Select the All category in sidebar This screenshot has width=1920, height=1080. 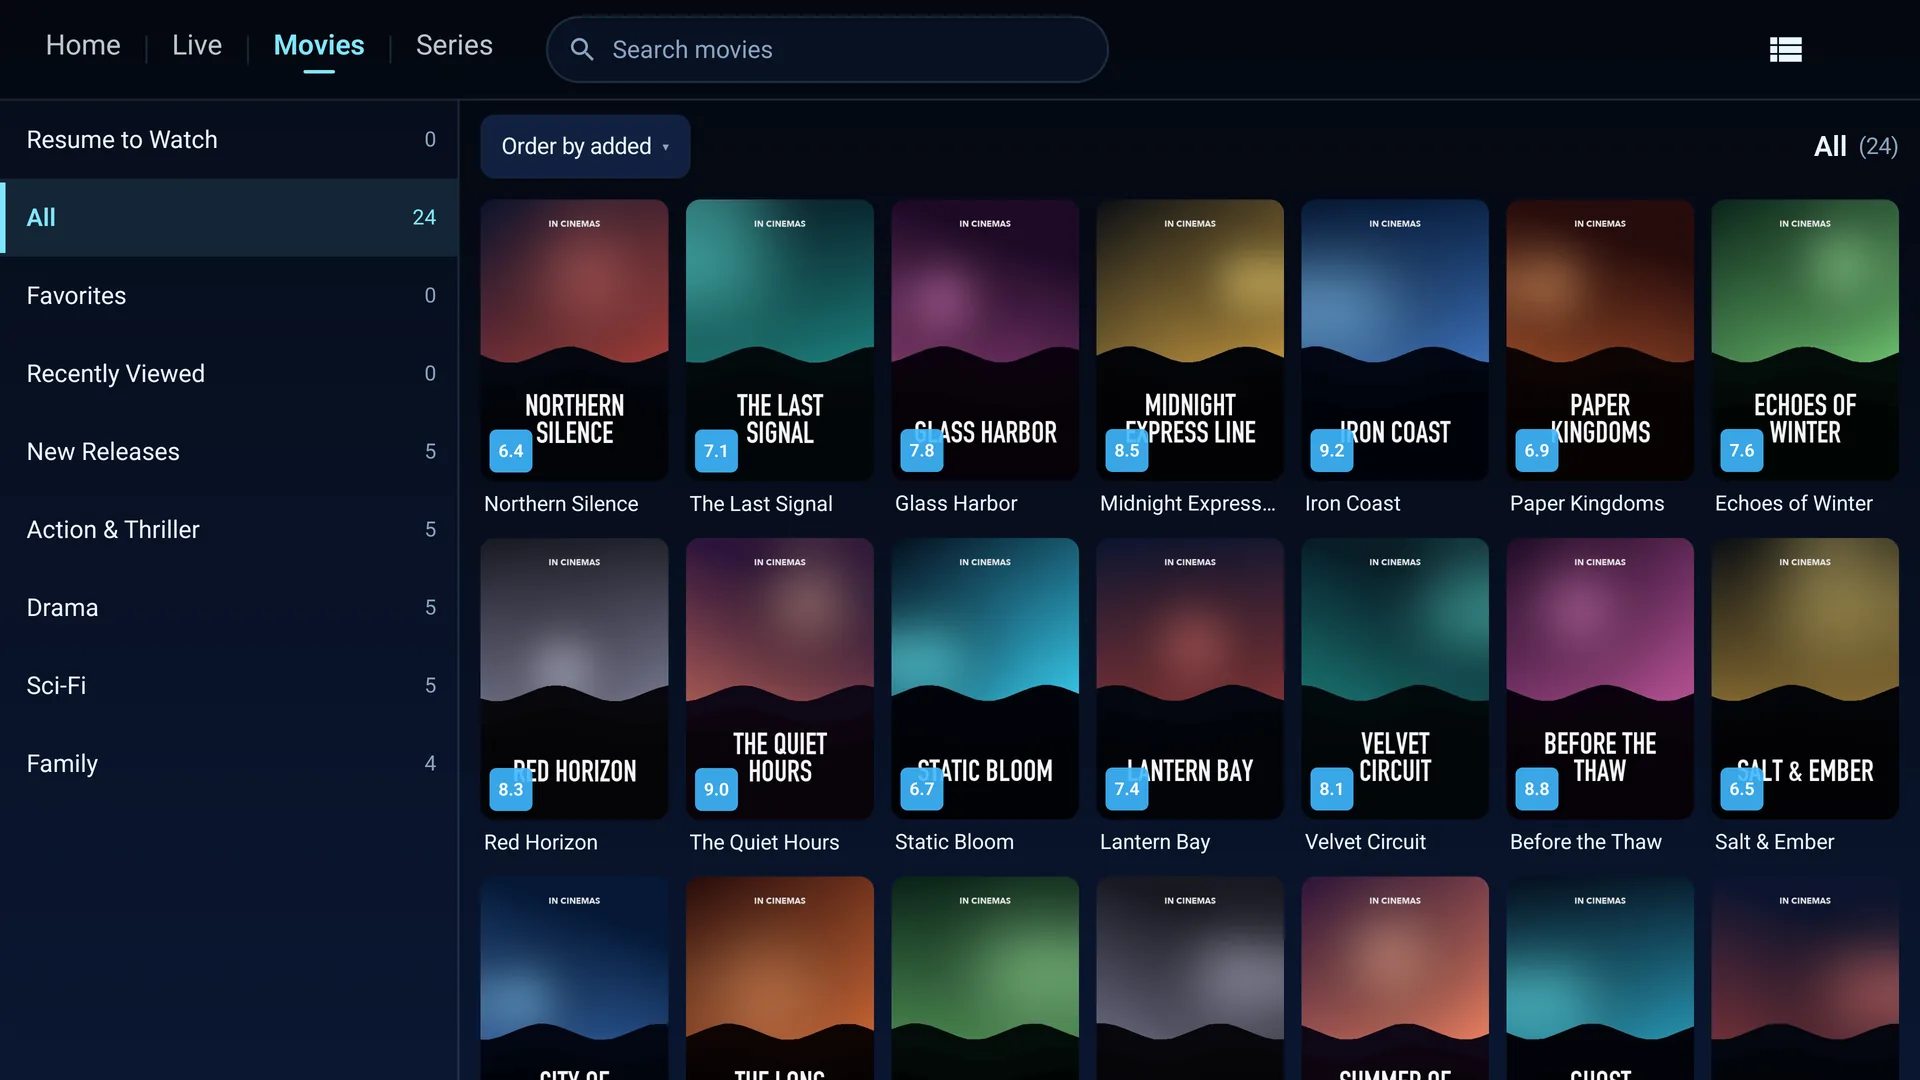tap(229, 218)
